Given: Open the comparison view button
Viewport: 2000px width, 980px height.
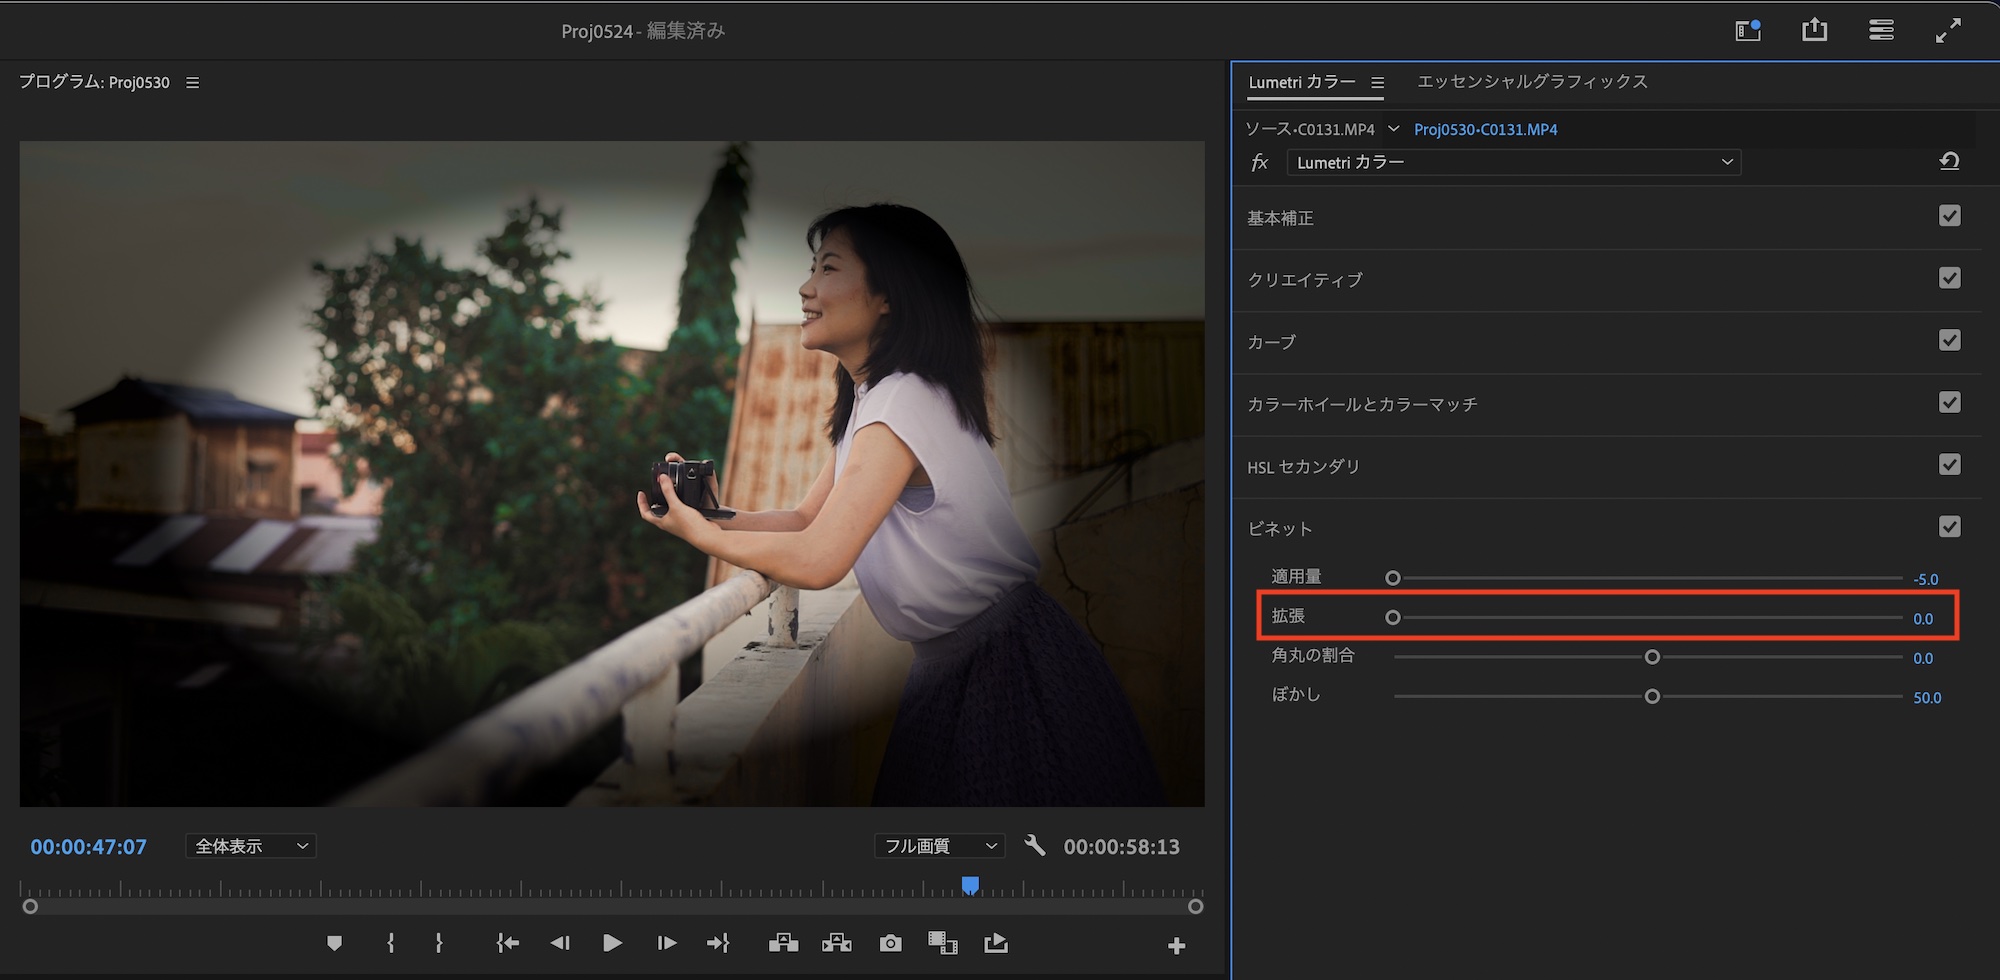Looking at the screenshot, I should pyautogui.click(x=943, y=943).
